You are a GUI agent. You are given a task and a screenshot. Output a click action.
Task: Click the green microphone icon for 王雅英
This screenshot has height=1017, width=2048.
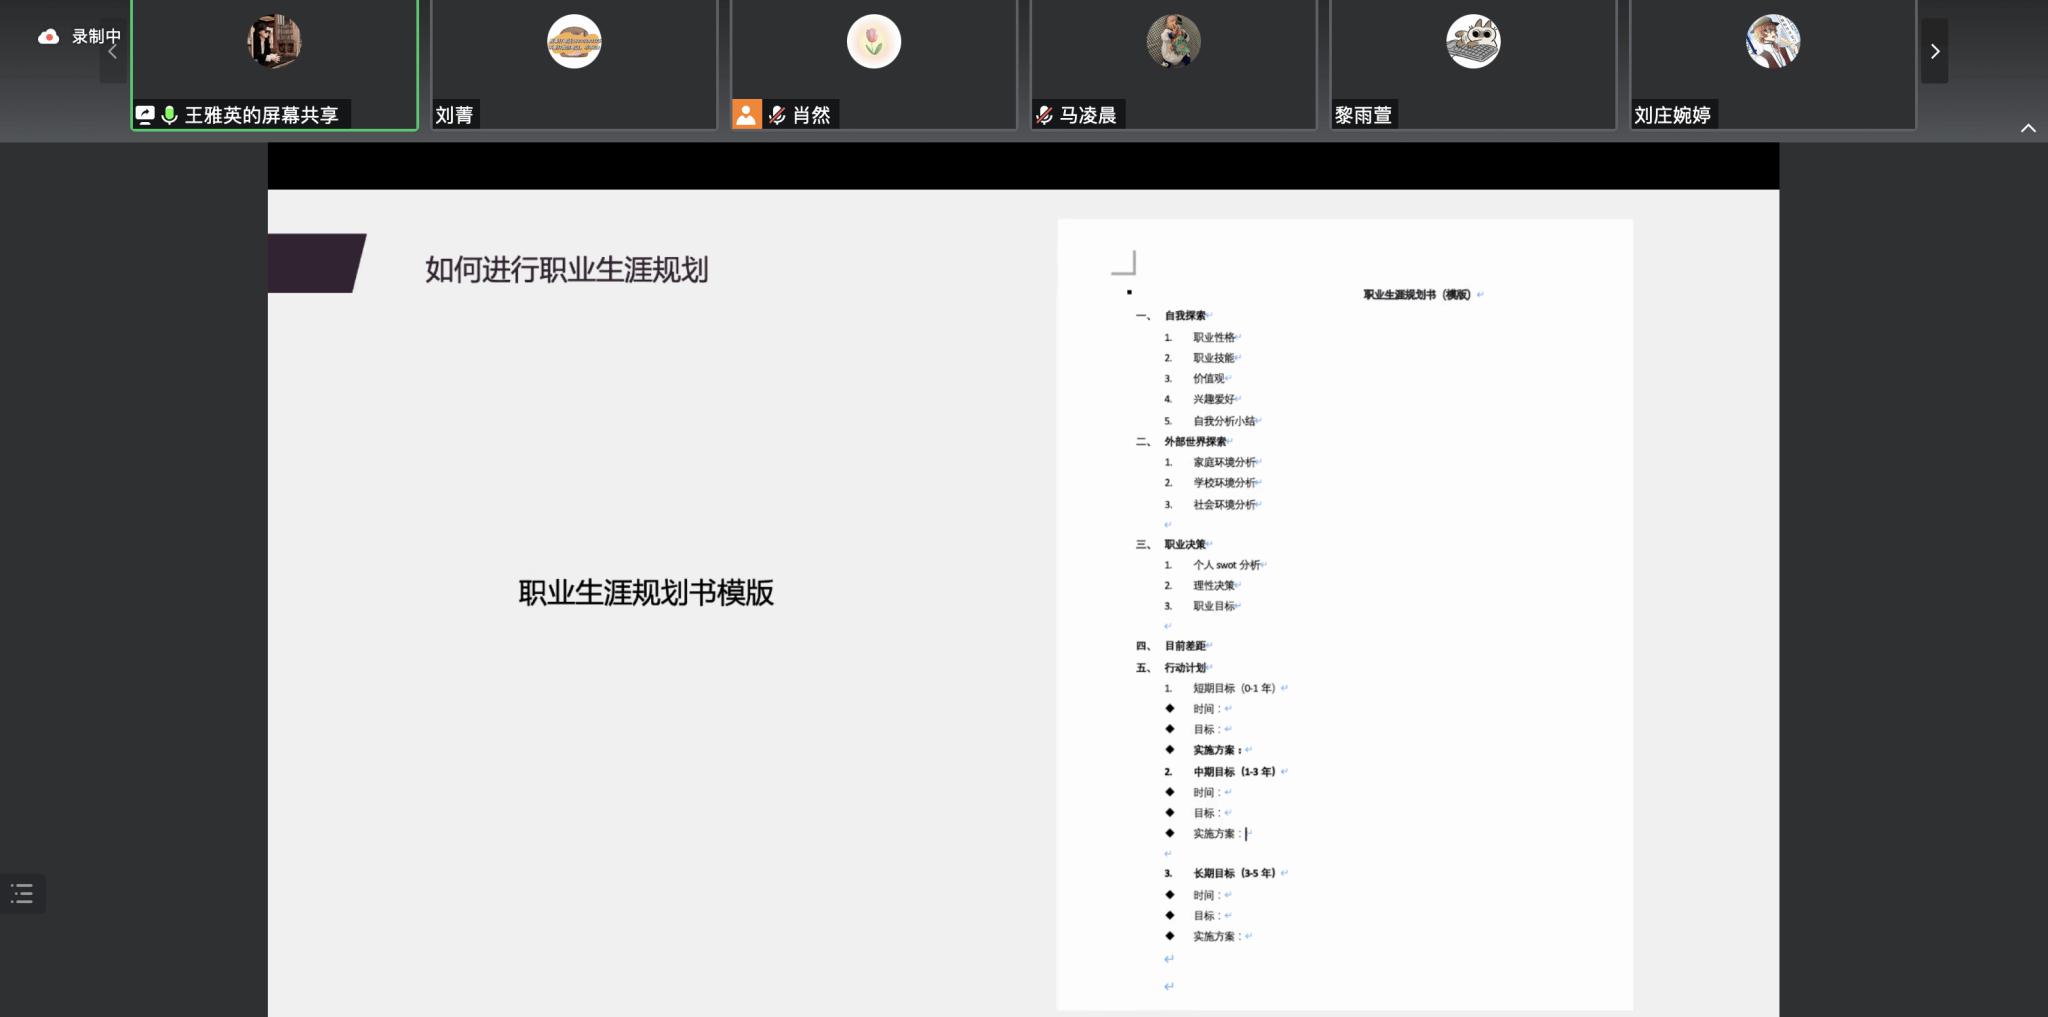click(169, 115)
